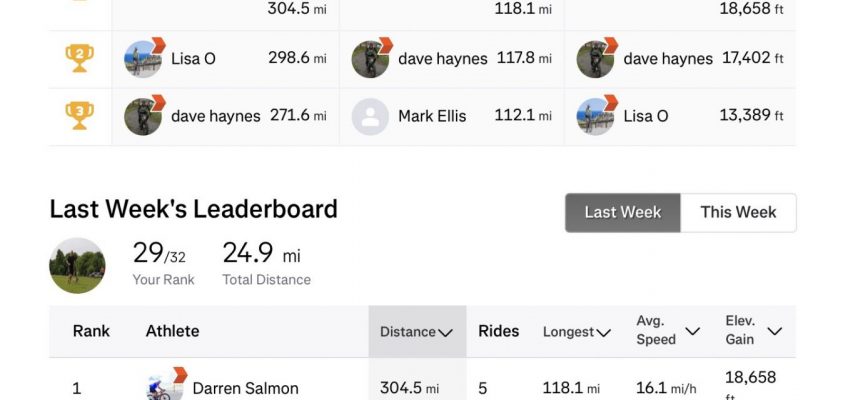Sort leaderboard by Distance column
848x400 pixels.
[x=416, y=332]
